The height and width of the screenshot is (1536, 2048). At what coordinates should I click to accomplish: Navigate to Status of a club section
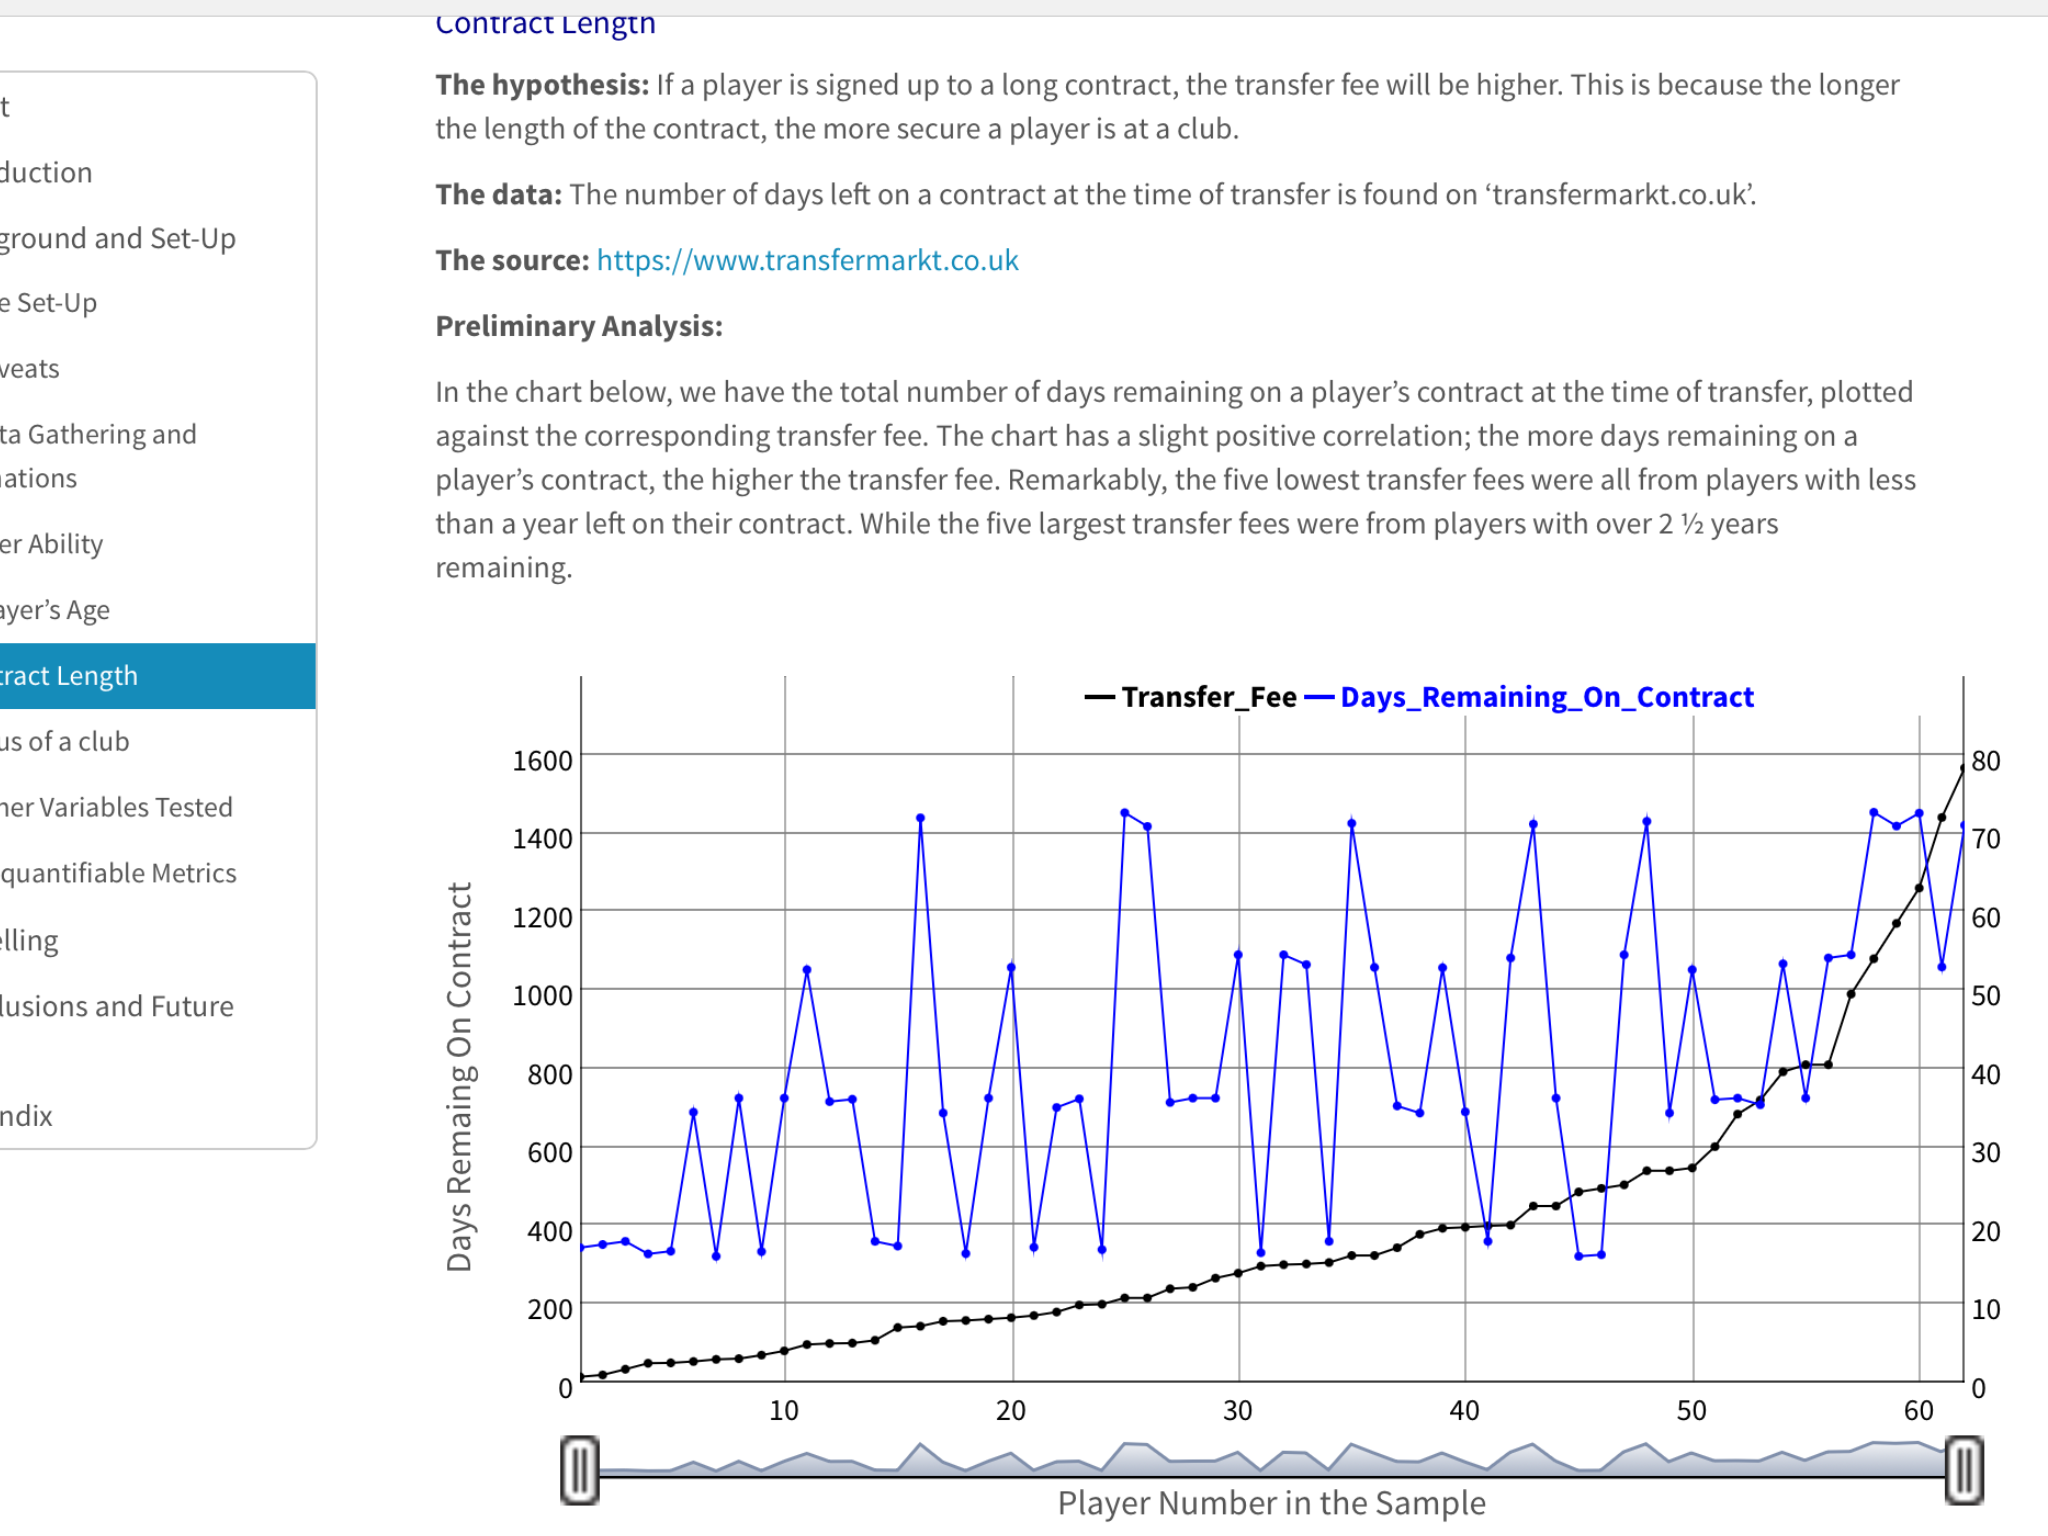65,742
